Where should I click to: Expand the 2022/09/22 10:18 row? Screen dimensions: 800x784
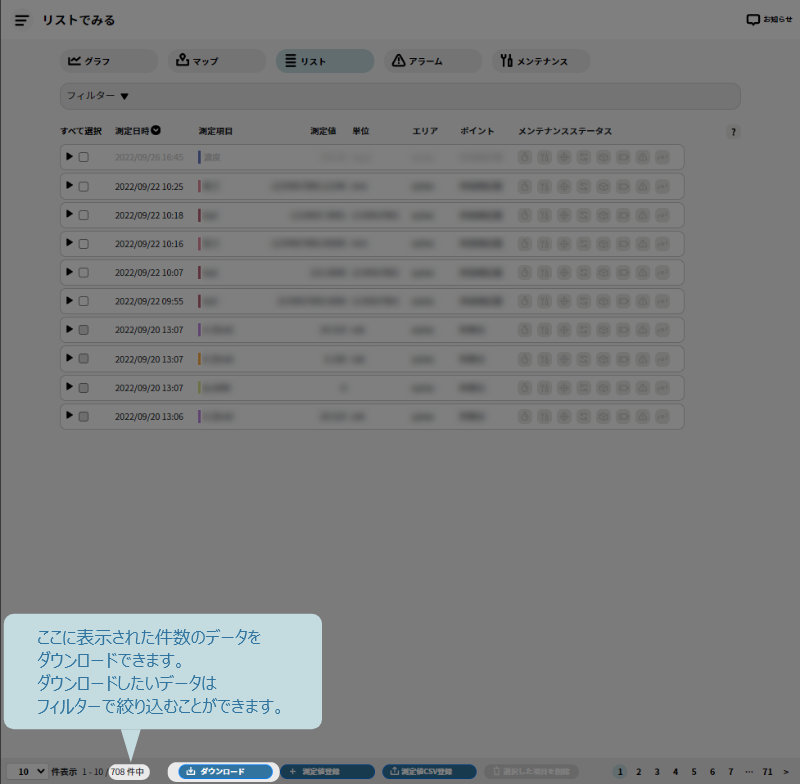(x=69, y=214)
